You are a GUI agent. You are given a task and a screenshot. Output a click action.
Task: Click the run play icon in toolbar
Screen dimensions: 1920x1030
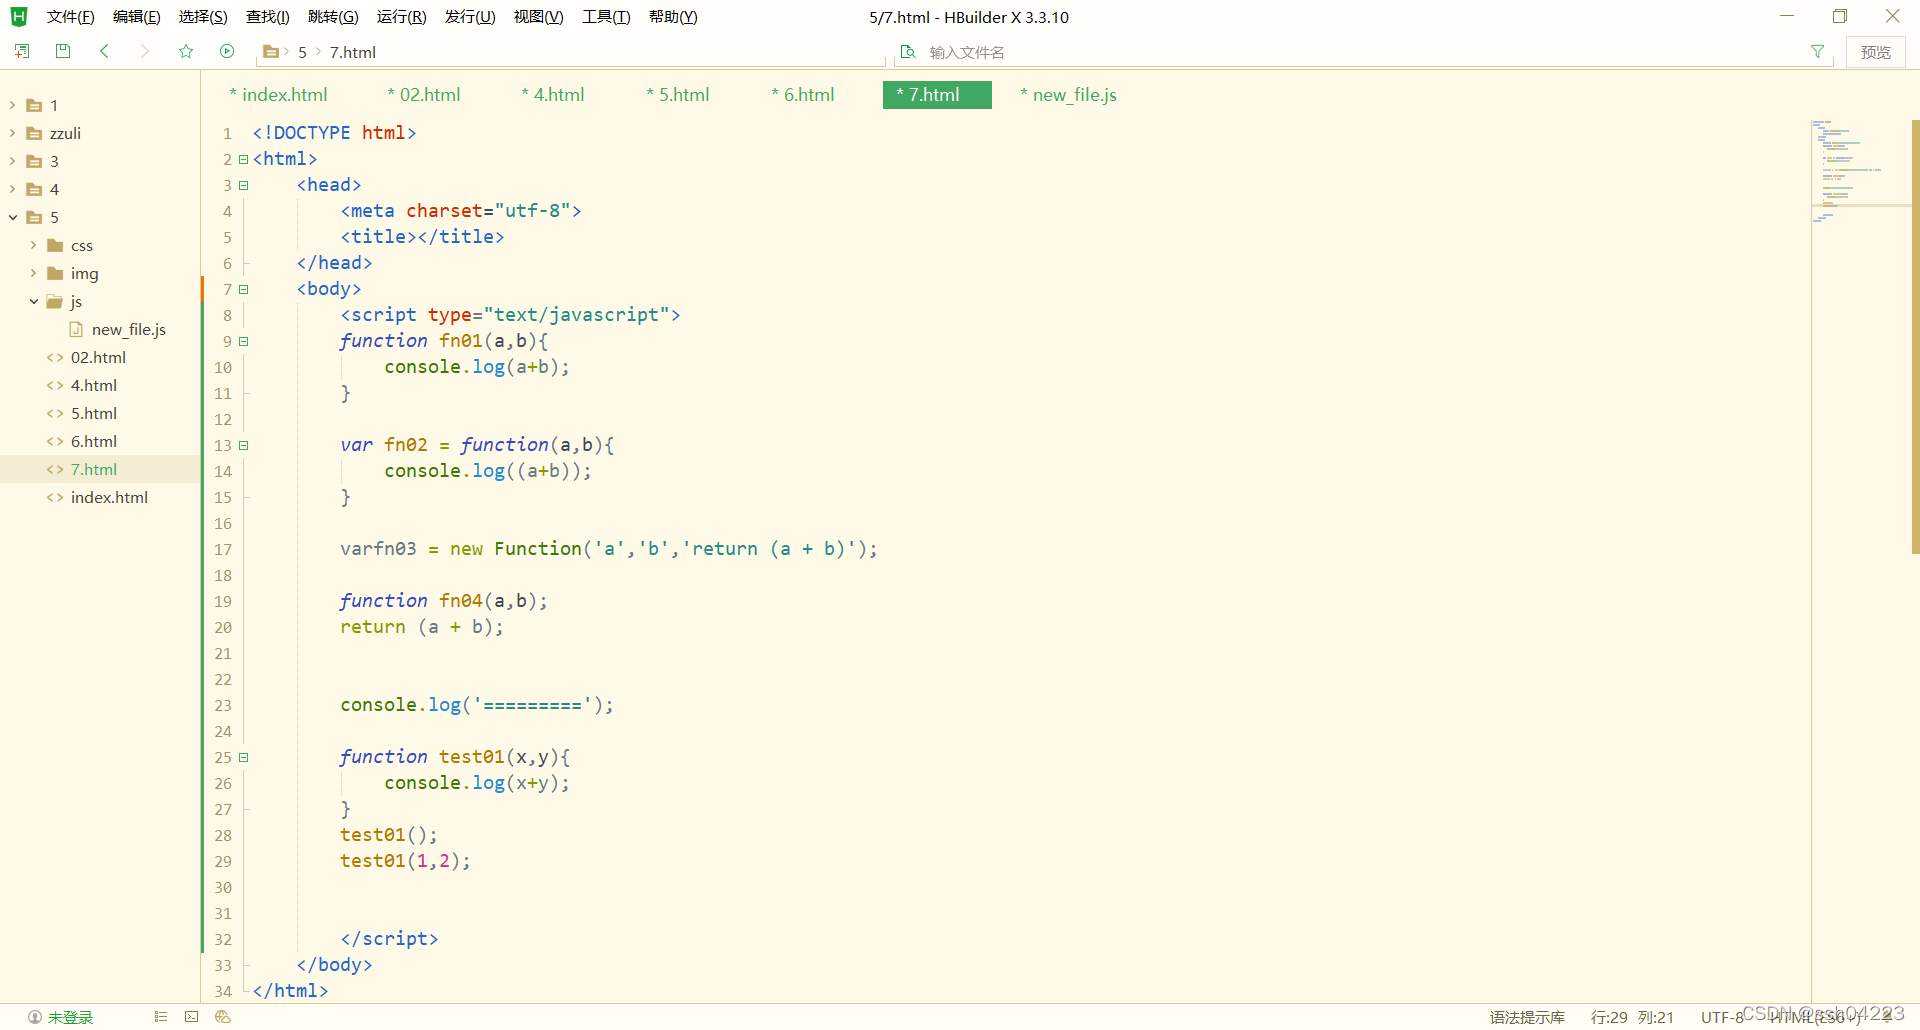click(x=227, y=51)
